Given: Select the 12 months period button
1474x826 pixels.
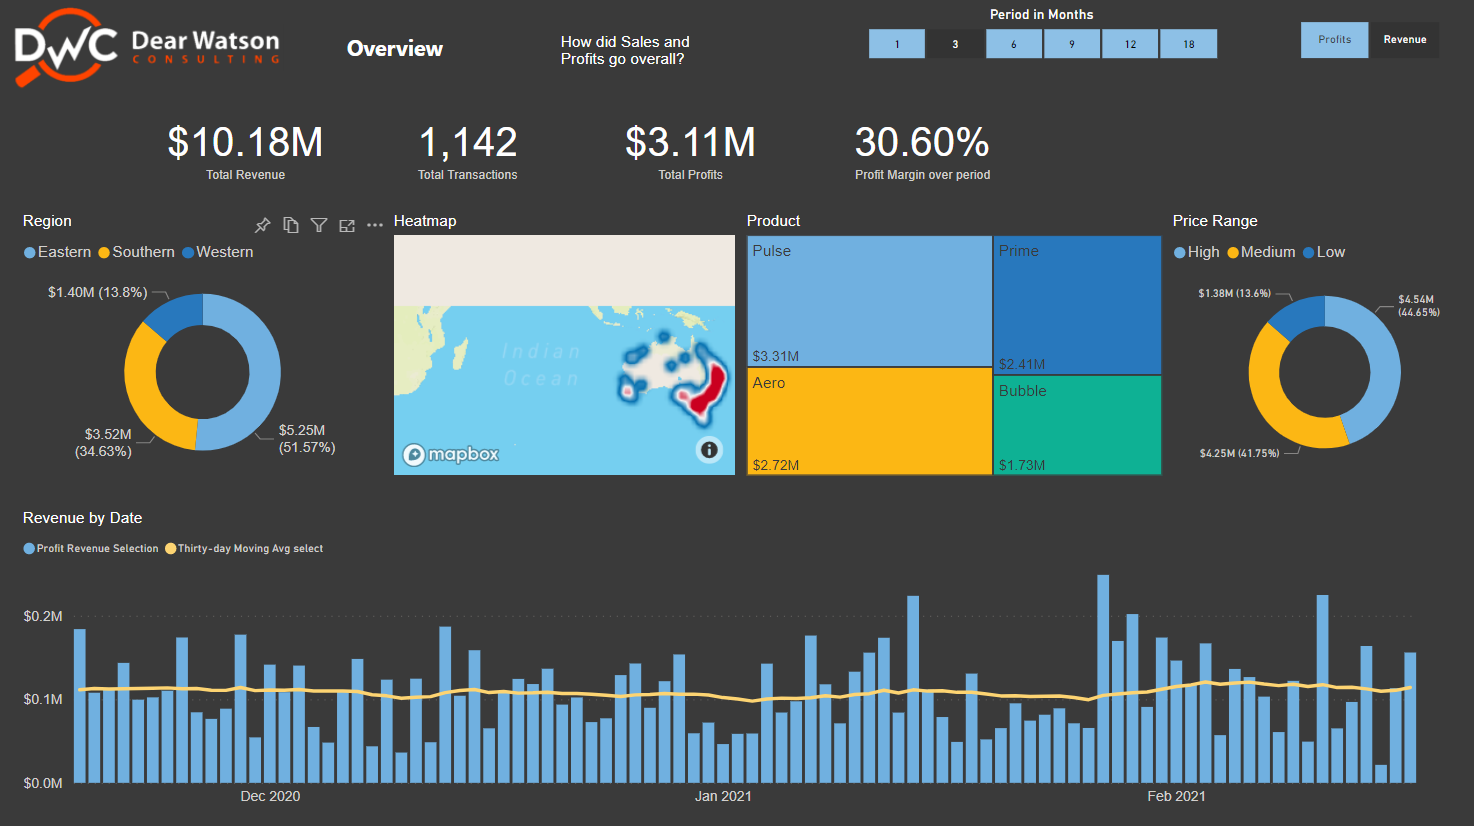Looking at the screenshot, I should tap(1130, 44).
